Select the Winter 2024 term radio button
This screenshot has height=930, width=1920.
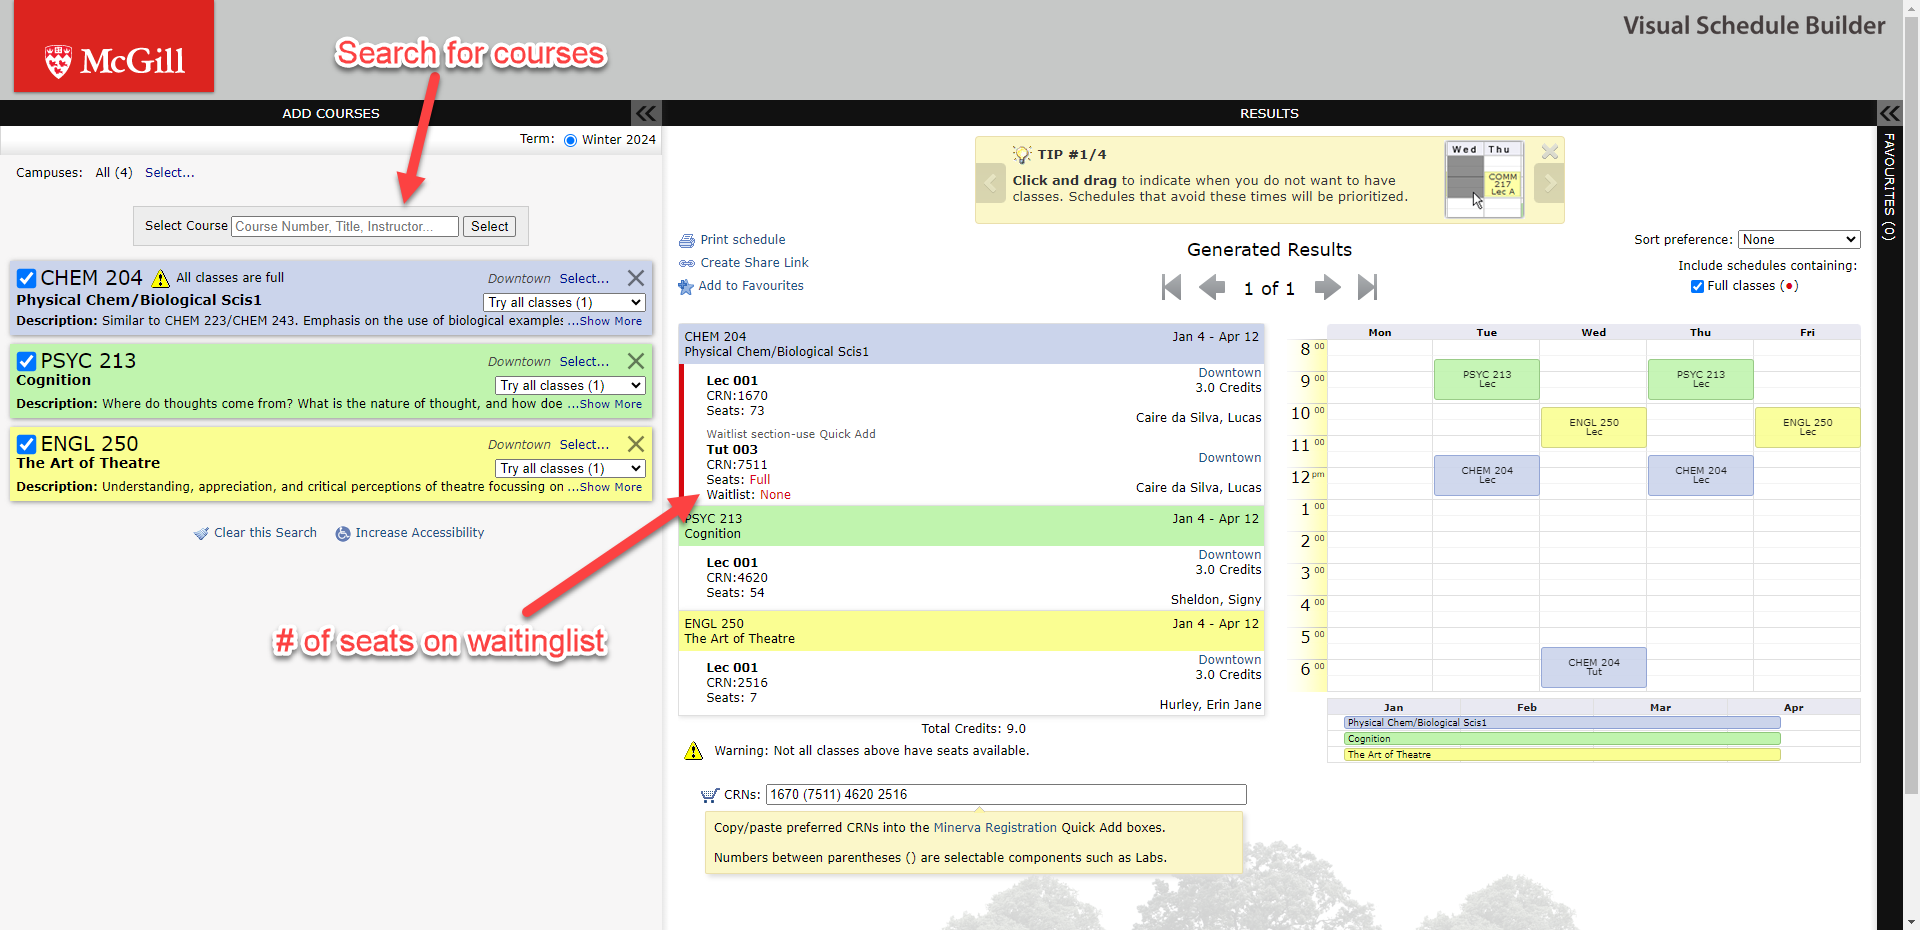coord(570,140)
